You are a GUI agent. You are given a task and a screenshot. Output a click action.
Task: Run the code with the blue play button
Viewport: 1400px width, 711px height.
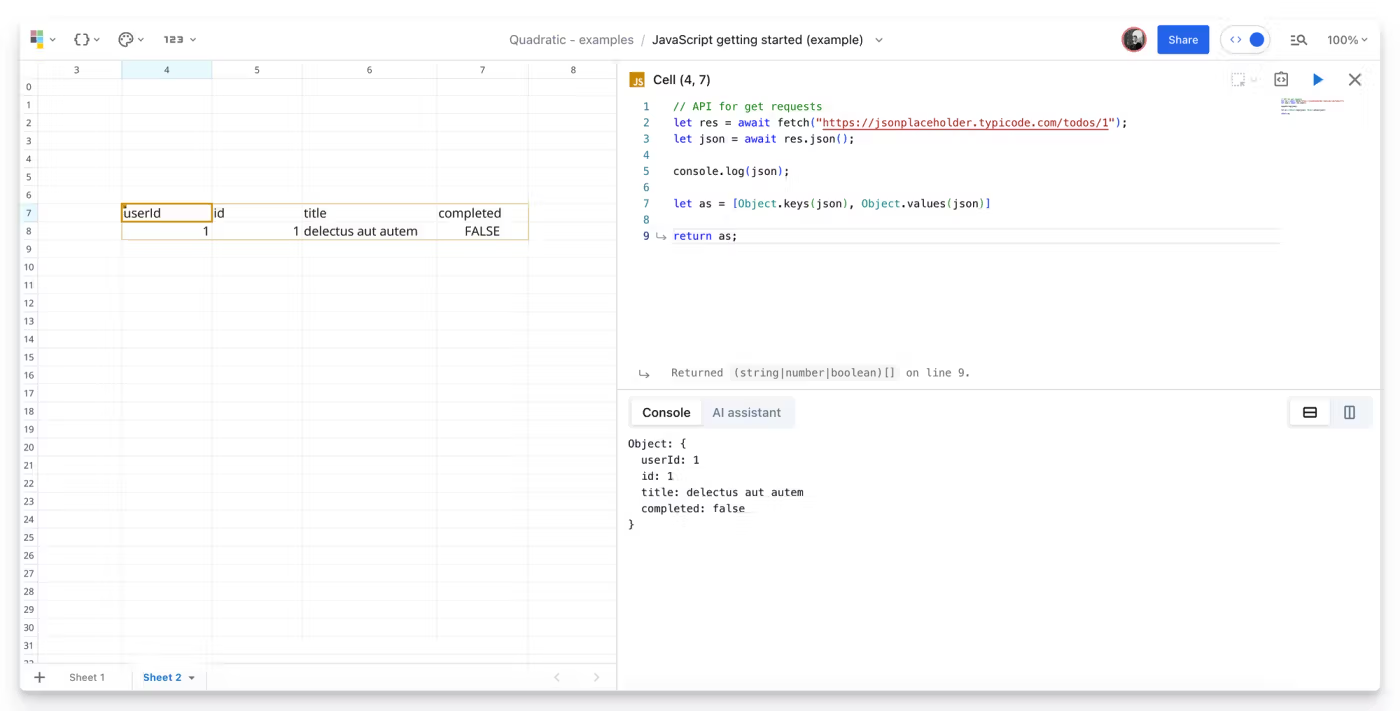1318,79
